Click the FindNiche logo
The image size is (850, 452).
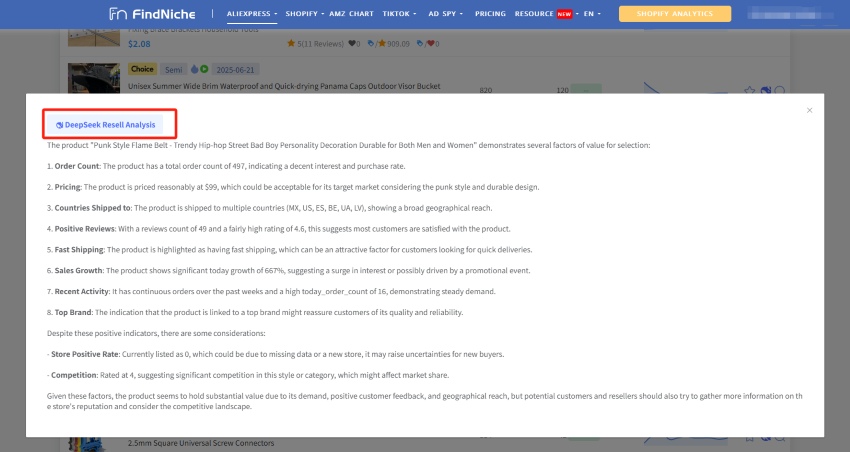[x=152, y=14]
